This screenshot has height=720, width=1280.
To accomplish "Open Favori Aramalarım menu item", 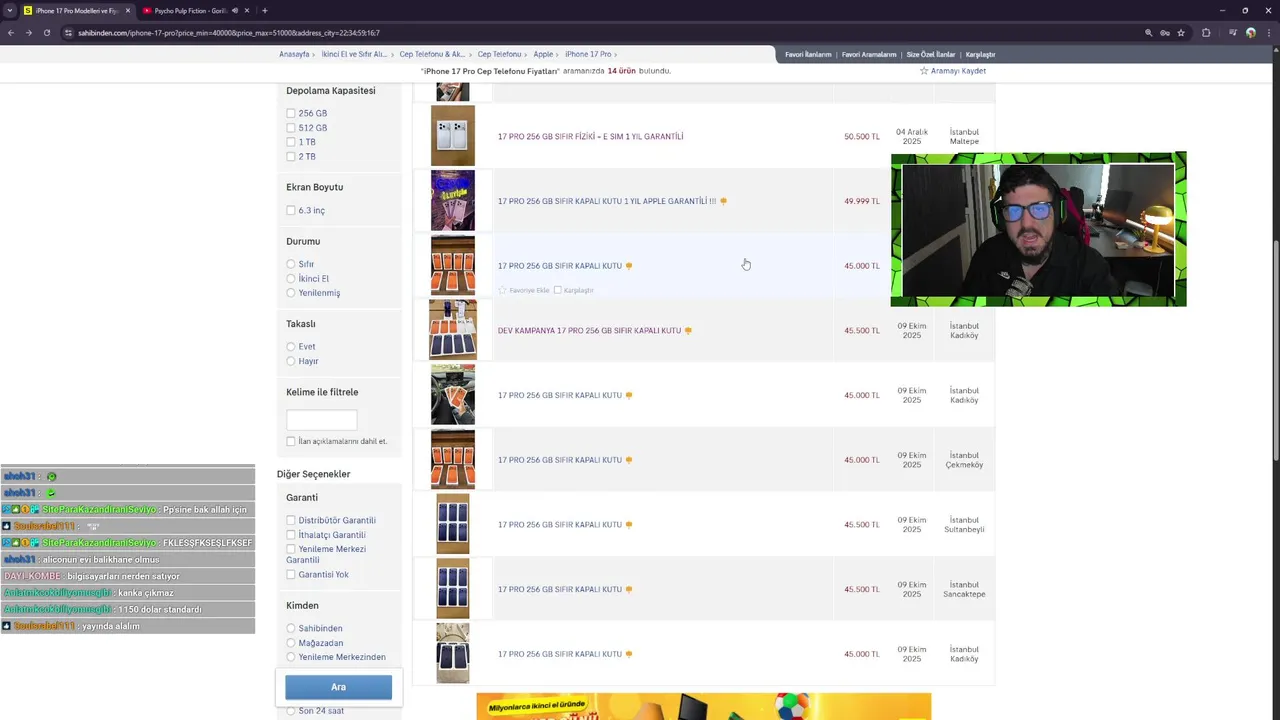I will click(x=869, y=55).
